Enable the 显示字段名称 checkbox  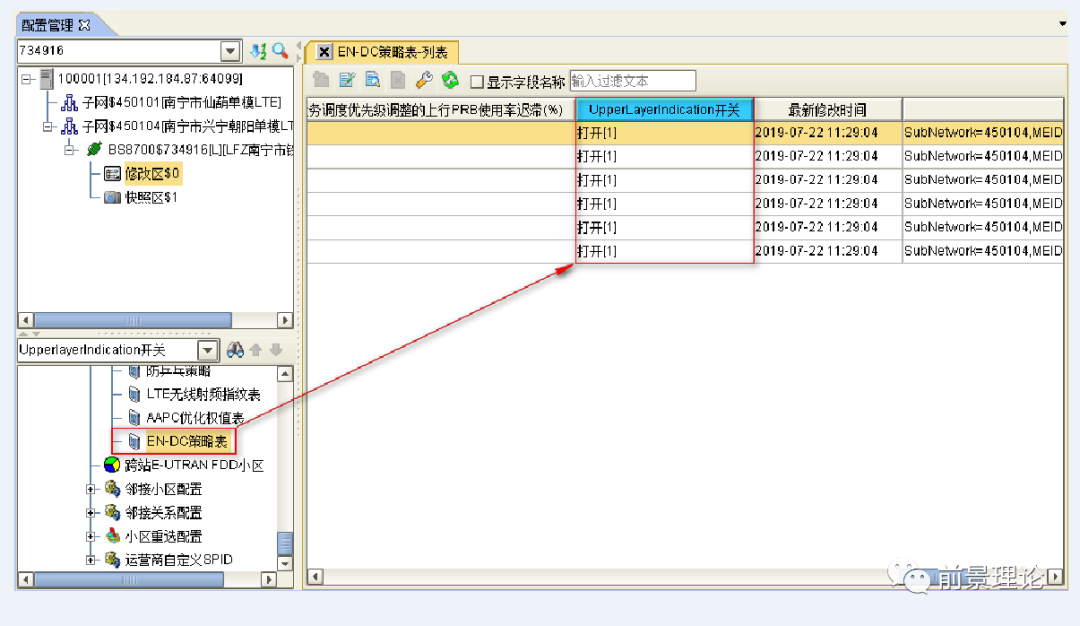477,82
